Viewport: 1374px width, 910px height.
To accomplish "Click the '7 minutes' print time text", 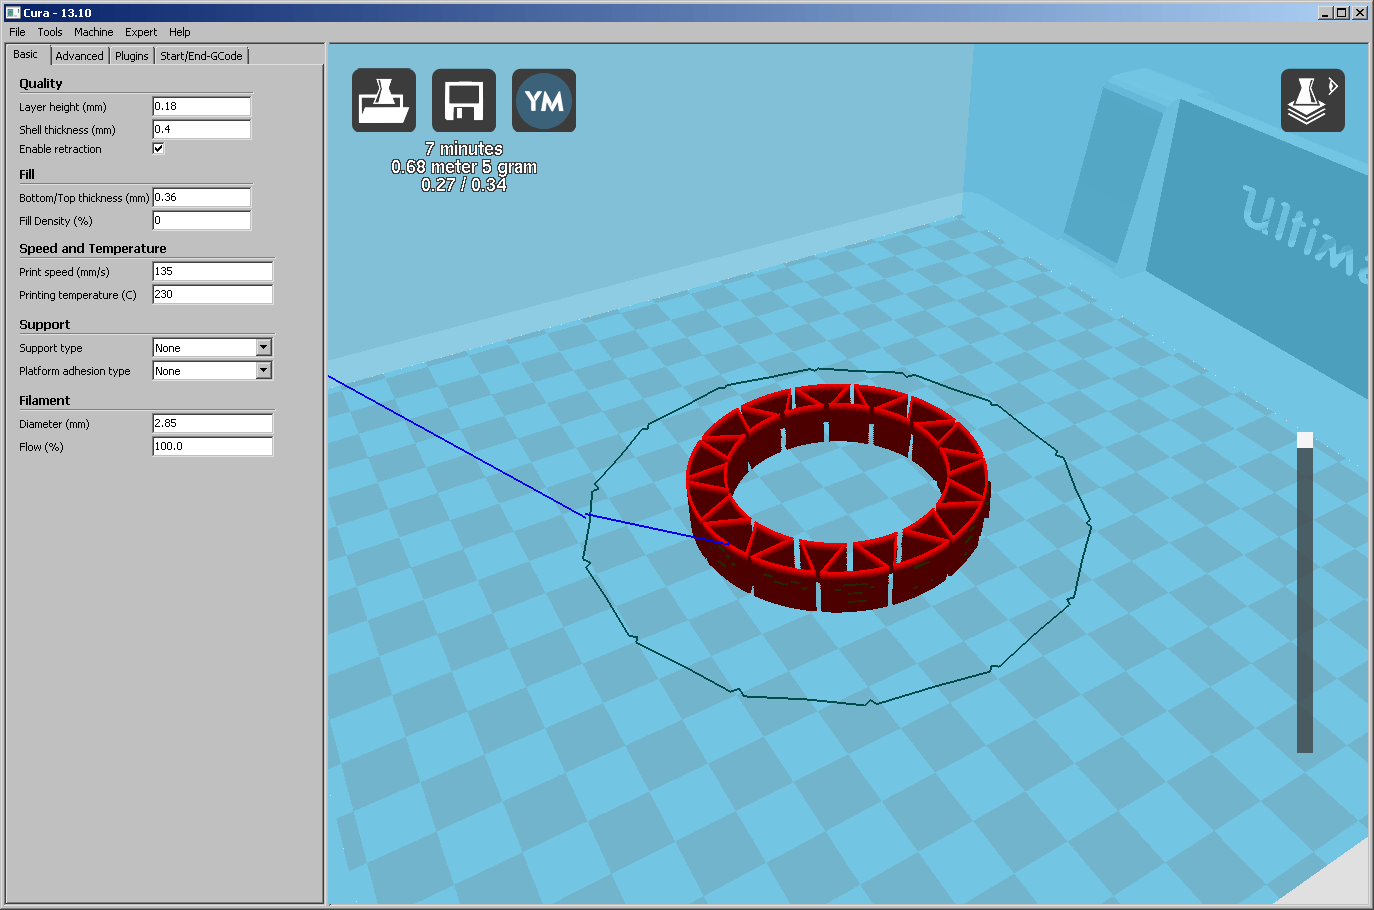I will point(464,149).
